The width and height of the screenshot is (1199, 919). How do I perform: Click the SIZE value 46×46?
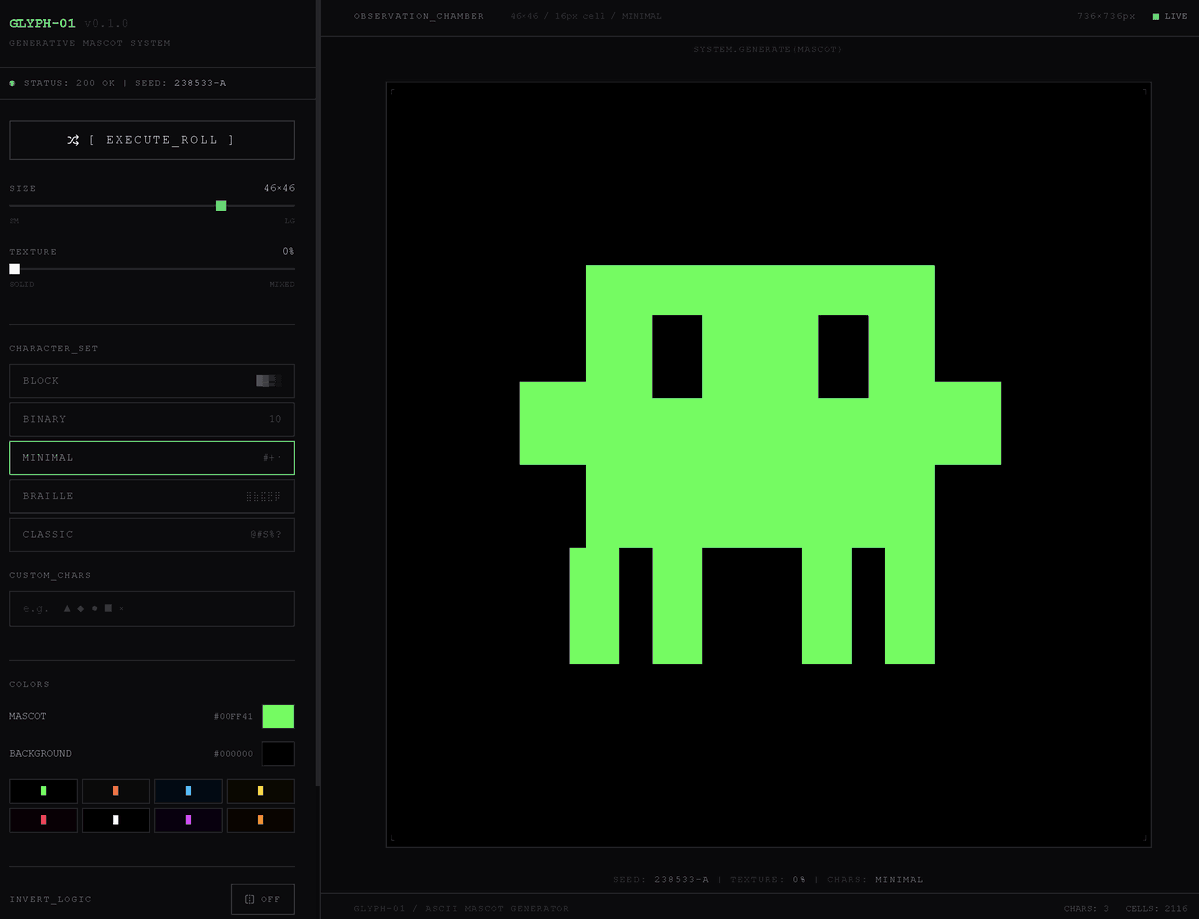click(x=279, y=188)
